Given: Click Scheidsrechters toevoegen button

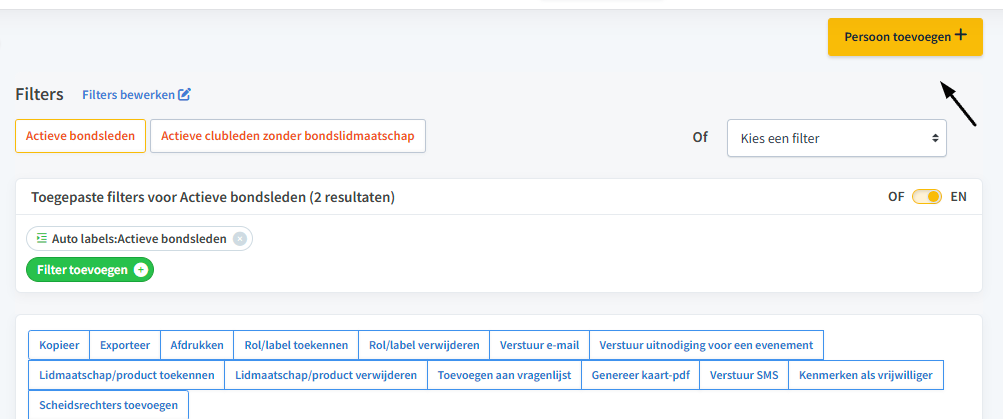Looking at the screenshot, I should click(x=108, y=405).
